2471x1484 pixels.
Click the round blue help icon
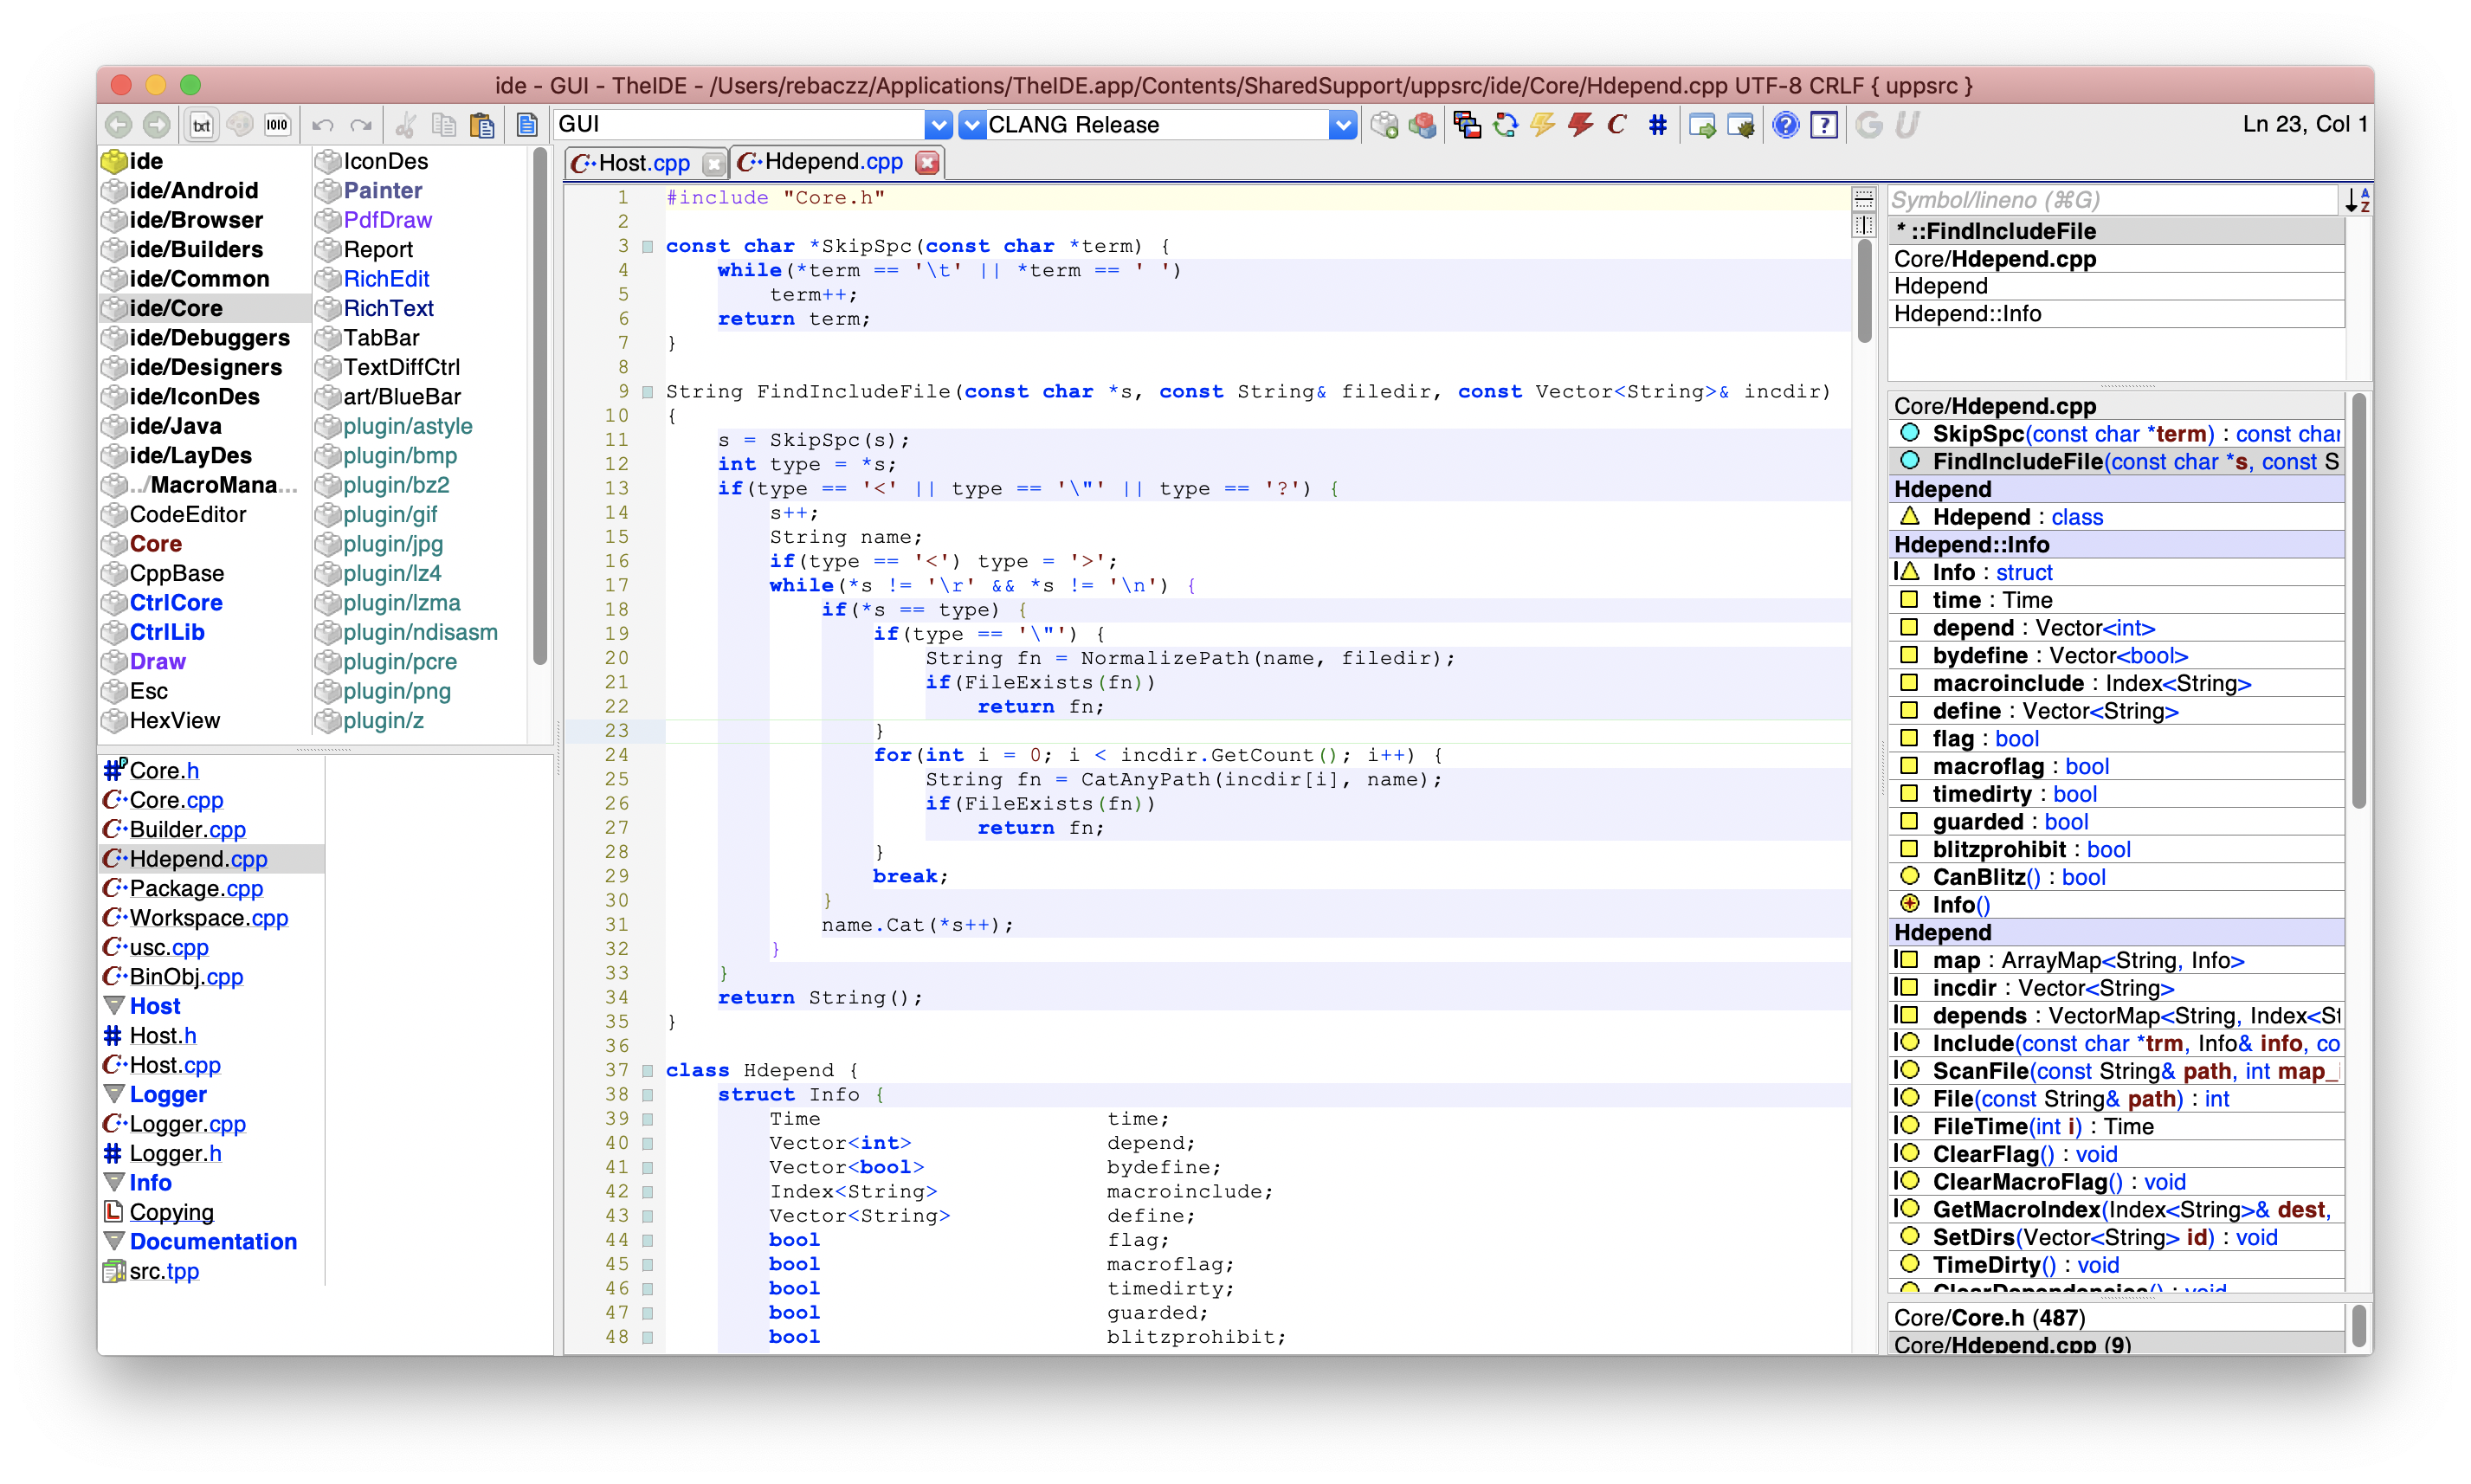pyautogui.click(x=1785, y=125)
